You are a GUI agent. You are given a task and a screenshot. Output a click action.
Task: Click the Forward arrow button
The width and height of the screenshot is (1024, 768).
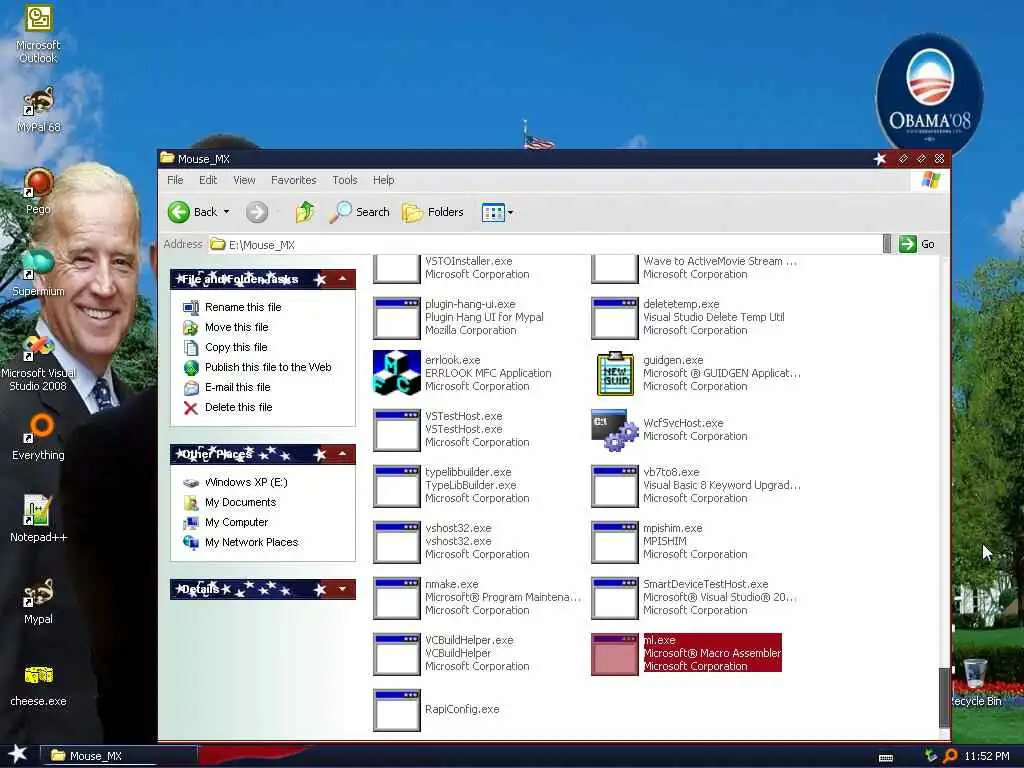257,212
